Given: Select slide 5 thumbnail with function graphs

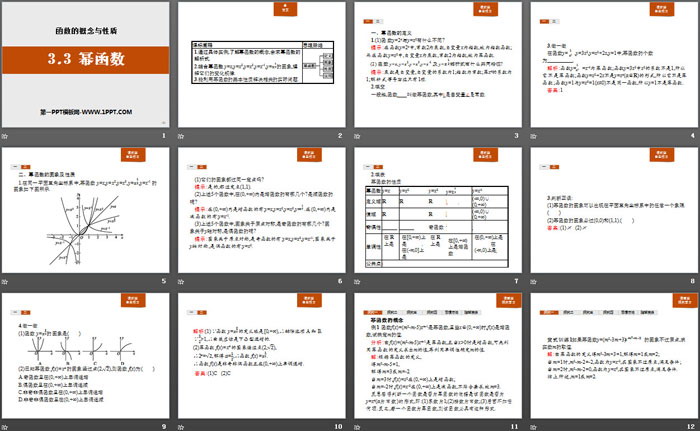Looking at the screenshot, I should point(86,208).
